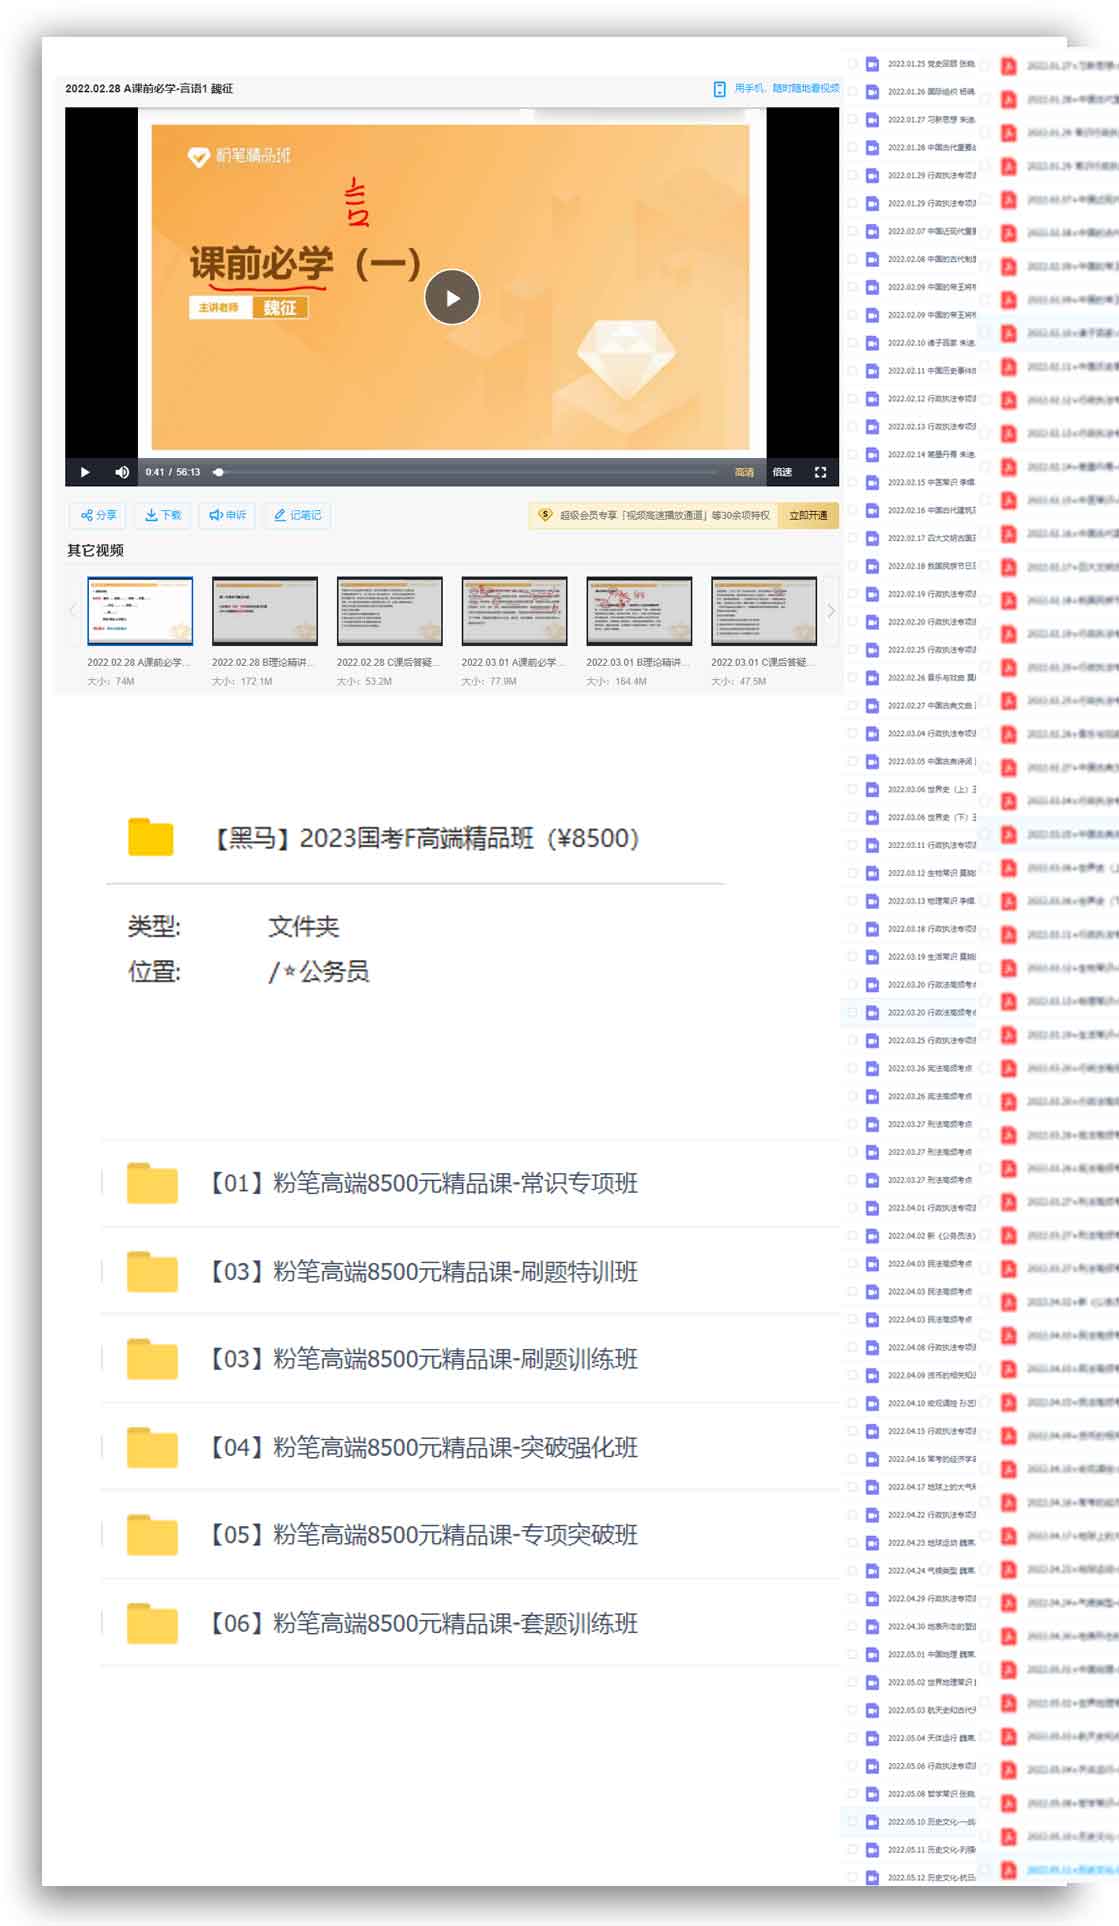This screenshot has height=1926, width=1119.
Task: Open folder icon for 【06】套题训练班
Action: (x=152, y=1623)
